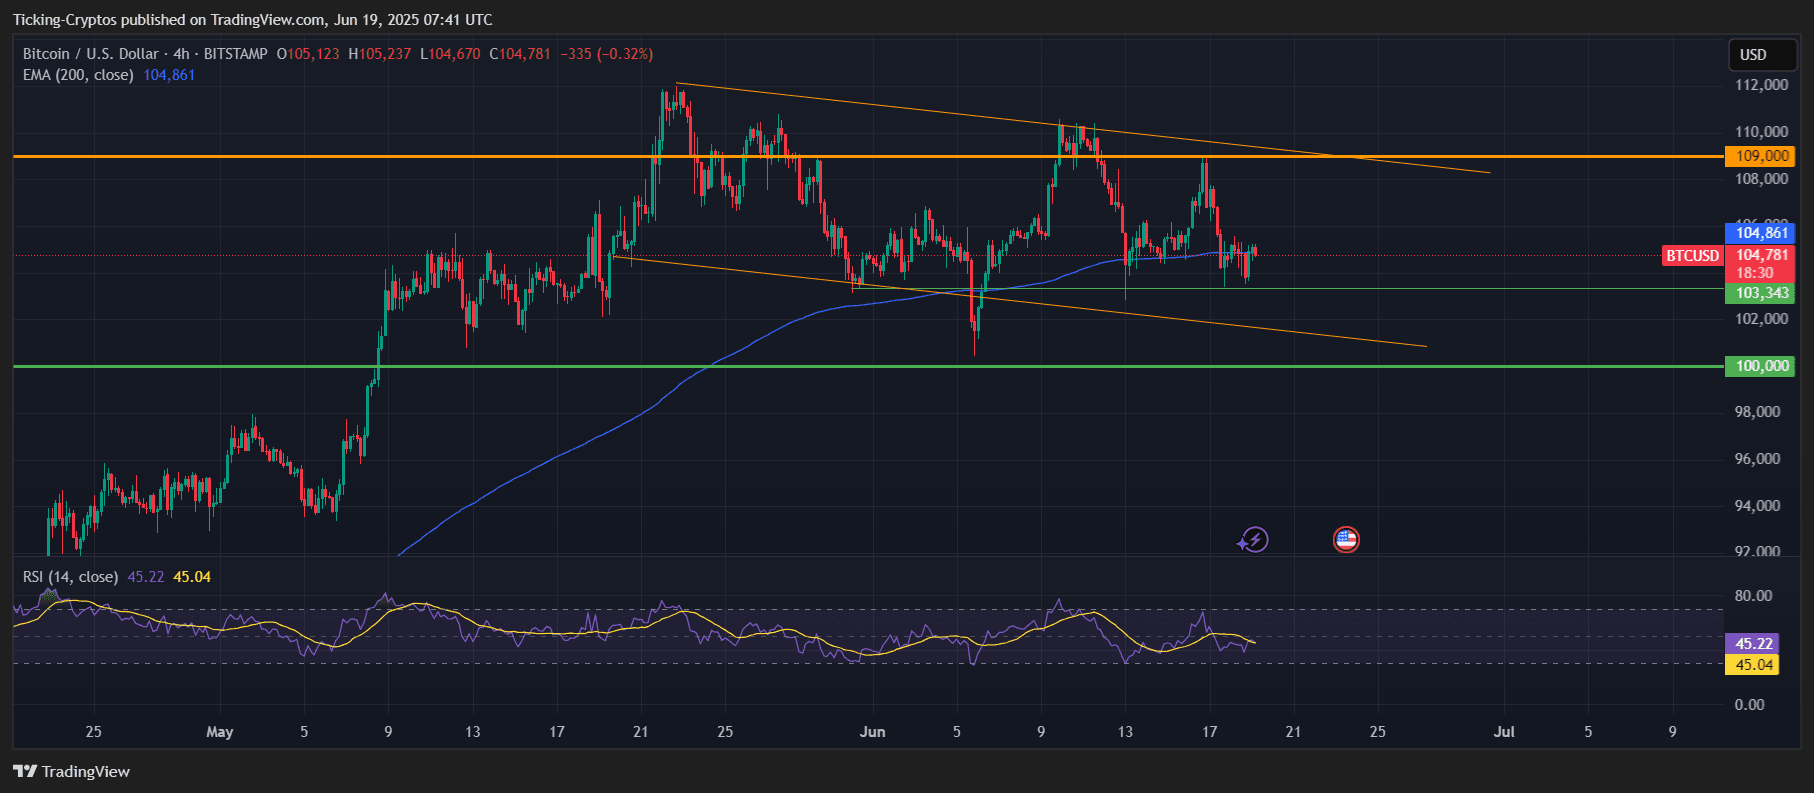1814x793 pixels.
Task: Click the yellow 45.04 RSI value label
Action: pos(1753,665)
